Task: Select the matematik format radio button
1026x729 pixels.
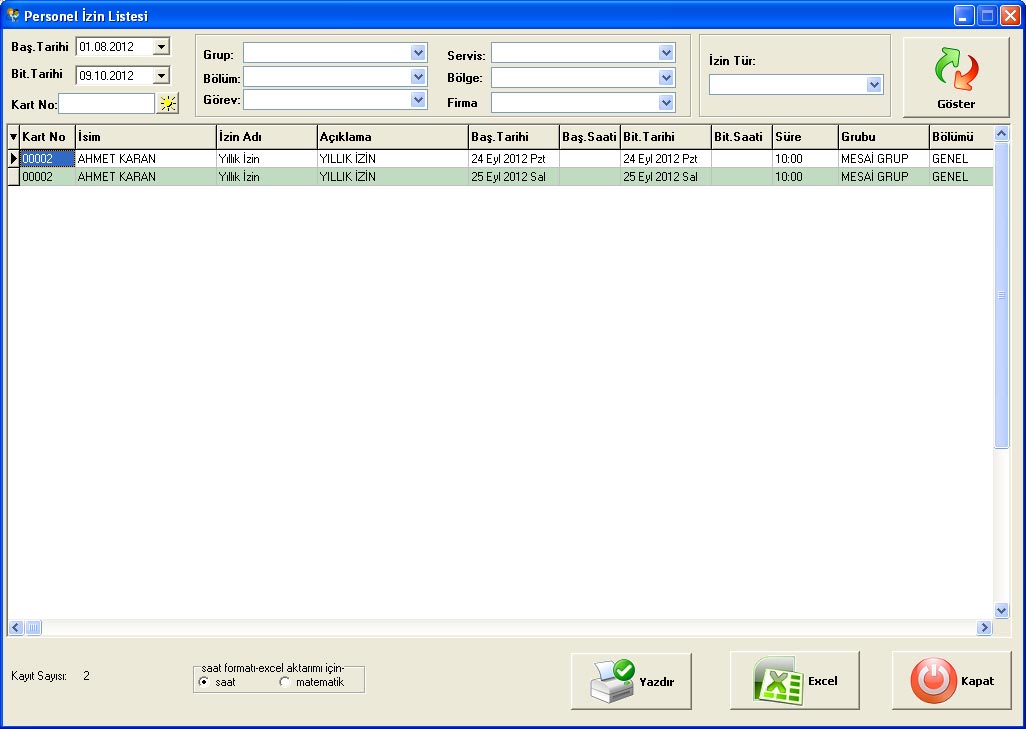Action: 285,682
